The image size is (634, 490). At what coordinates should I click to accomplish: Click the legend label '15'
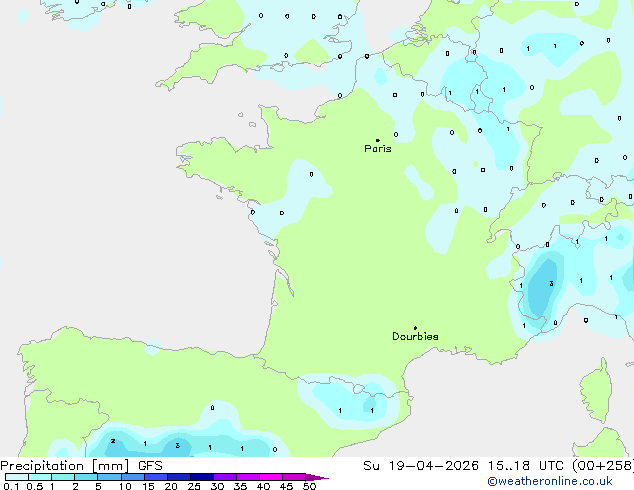click(x=148, y=486)
